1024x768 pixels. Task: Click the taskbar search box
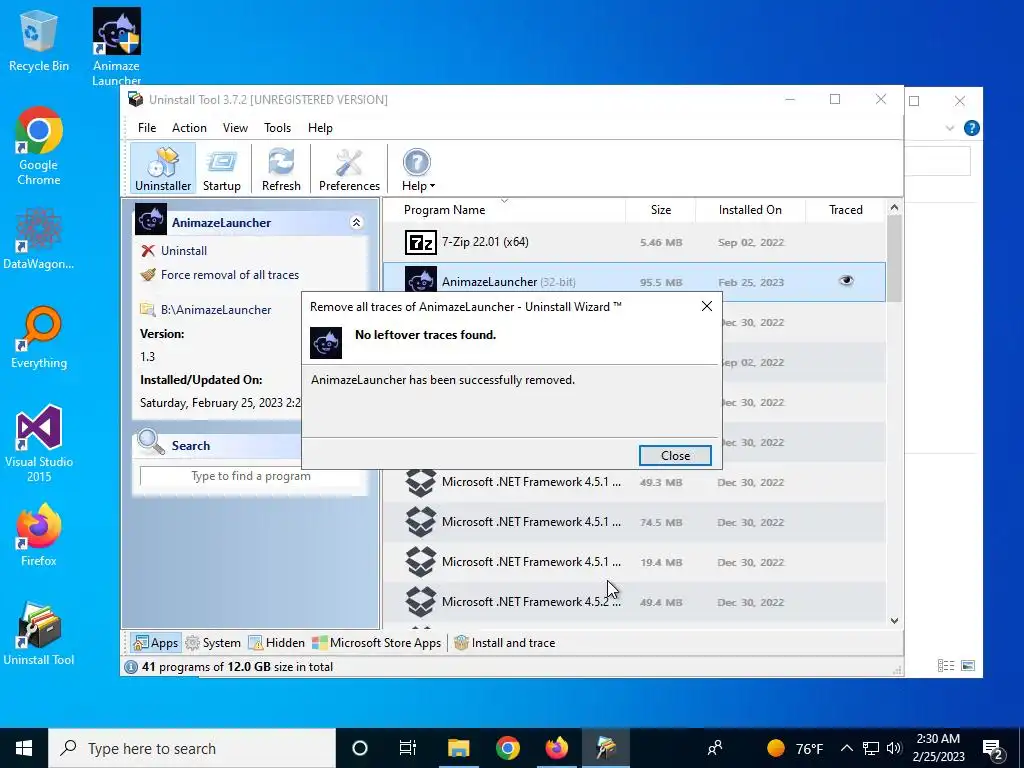[x=192, y=748]
